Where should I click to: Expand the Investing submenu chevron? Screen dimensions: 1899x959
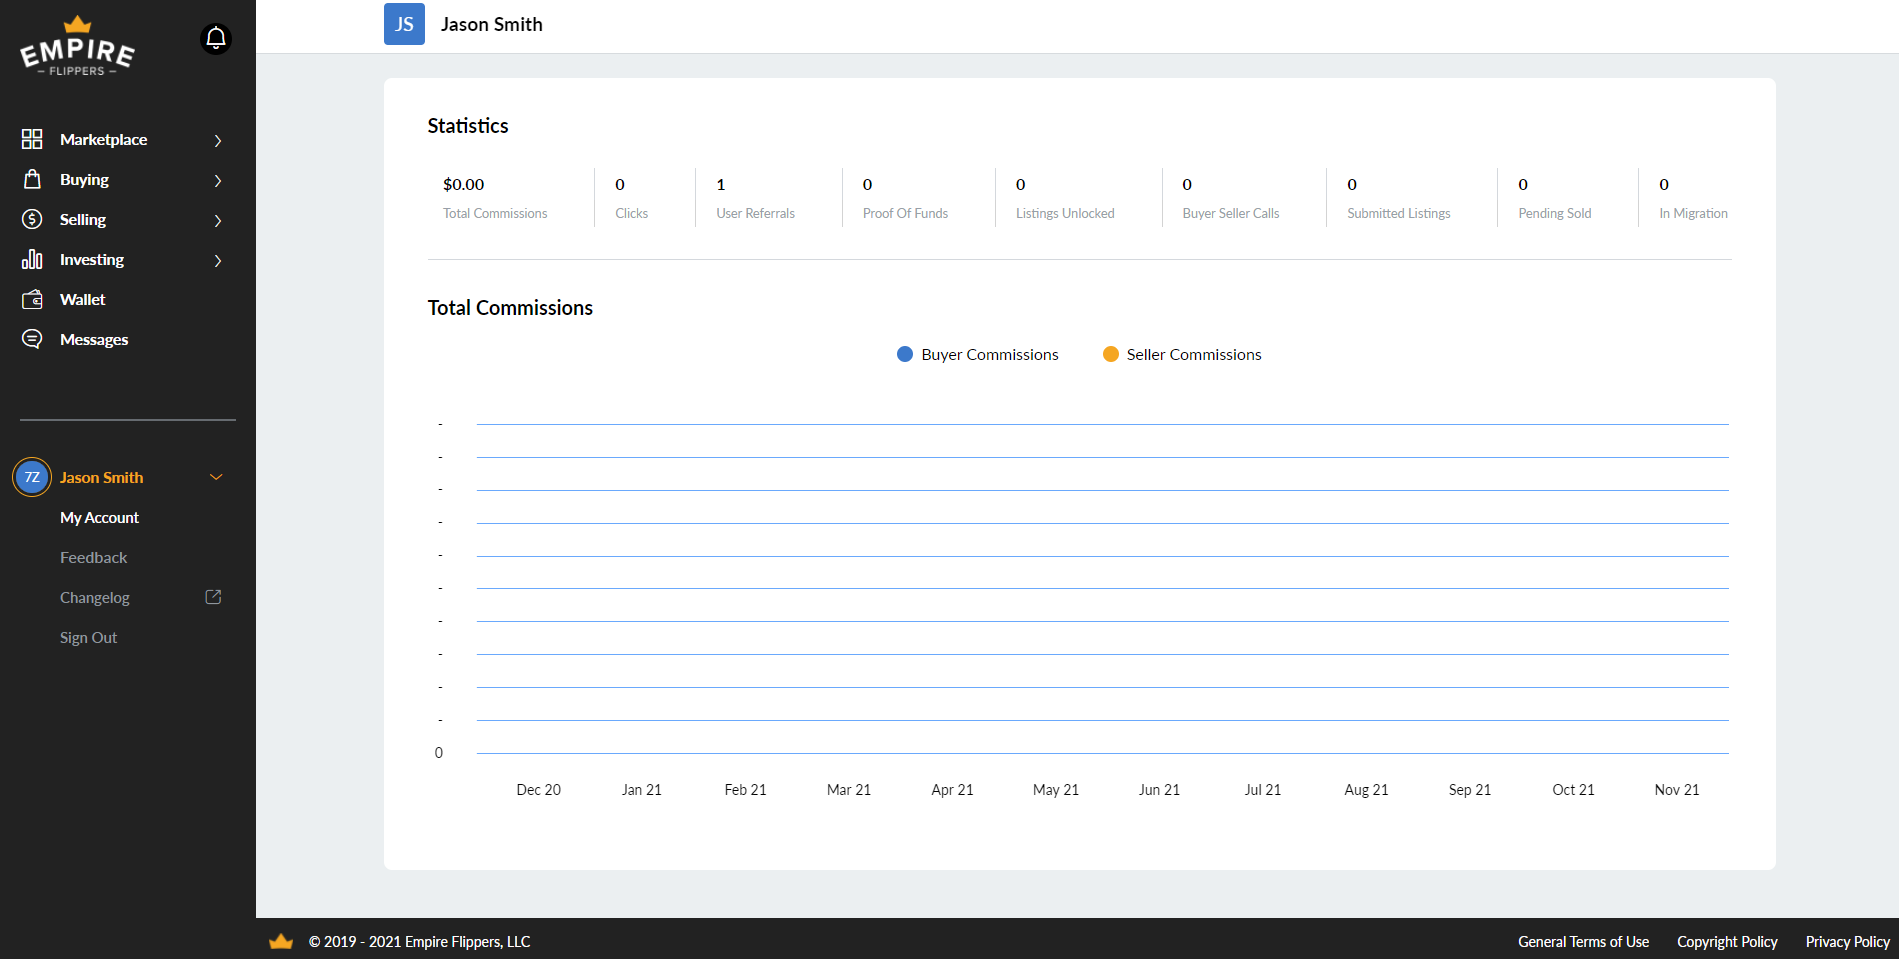tap(218, 260)
